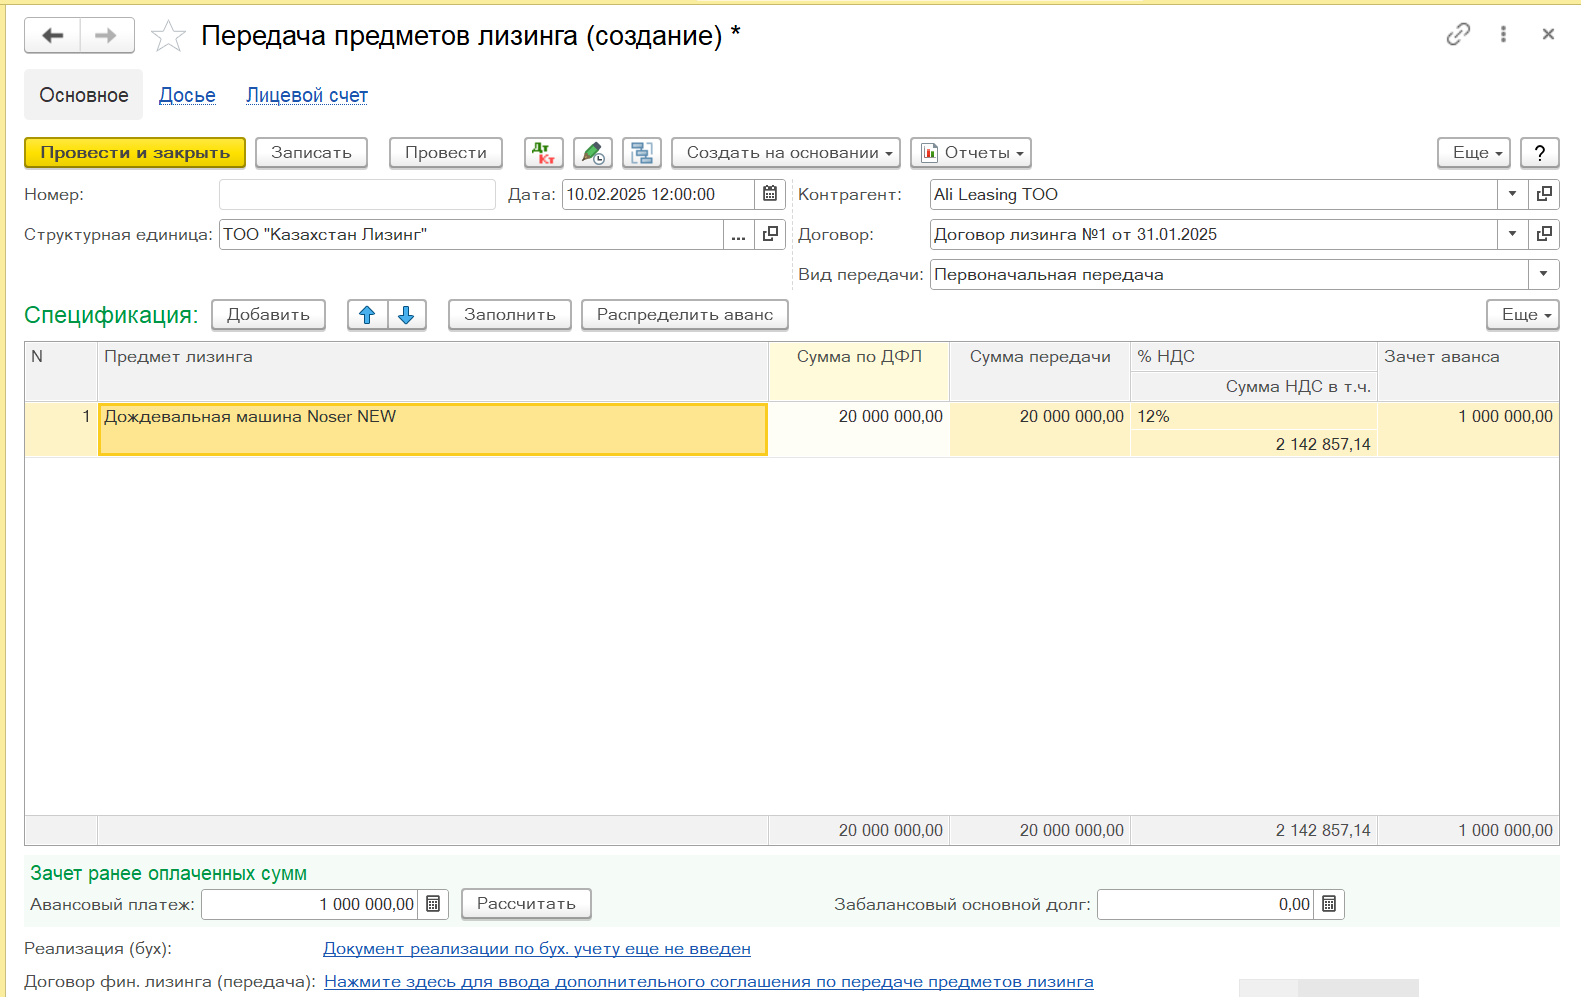Open the specification Еще menu
This screenshot has height=997, width=1581.
(1523, 315)
